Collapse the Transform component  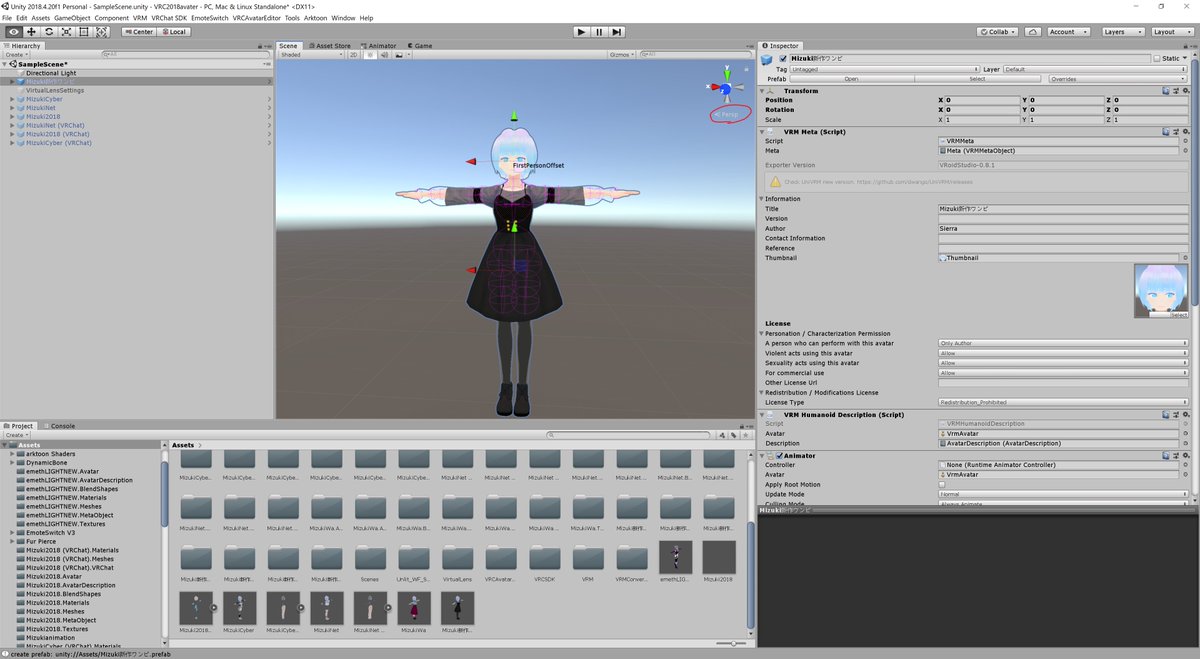[761, 91]
